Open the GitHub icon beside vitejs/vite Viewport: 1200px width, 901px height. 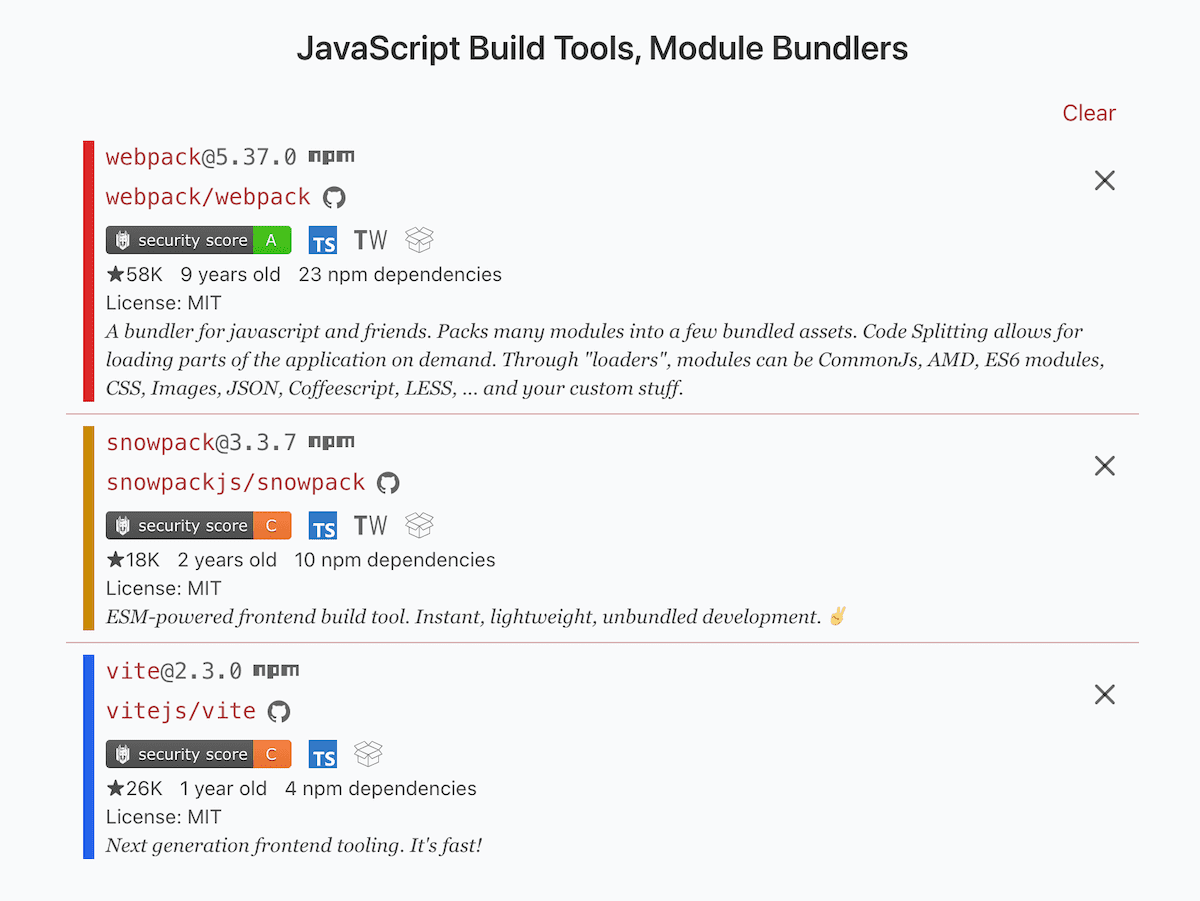click(x=279, y=711)
